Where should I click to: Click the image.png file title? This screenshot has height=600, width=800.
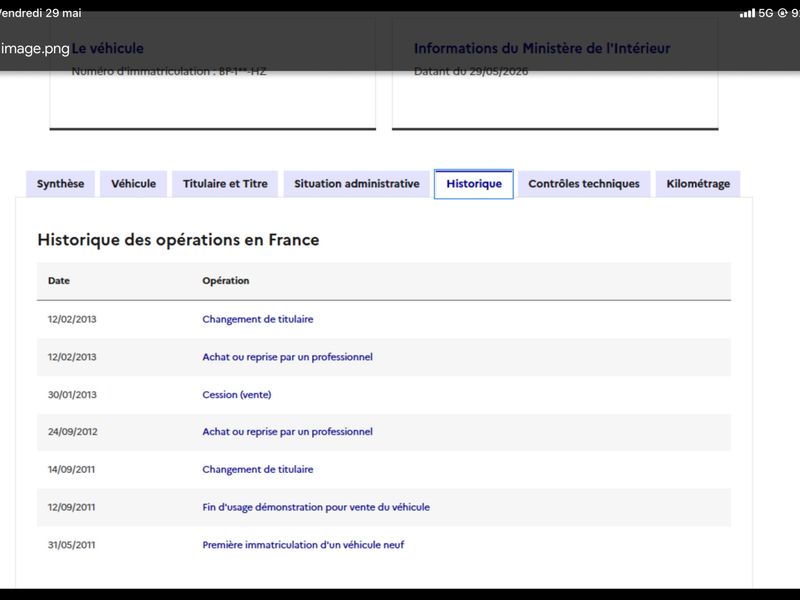click(x=35, y=48)
